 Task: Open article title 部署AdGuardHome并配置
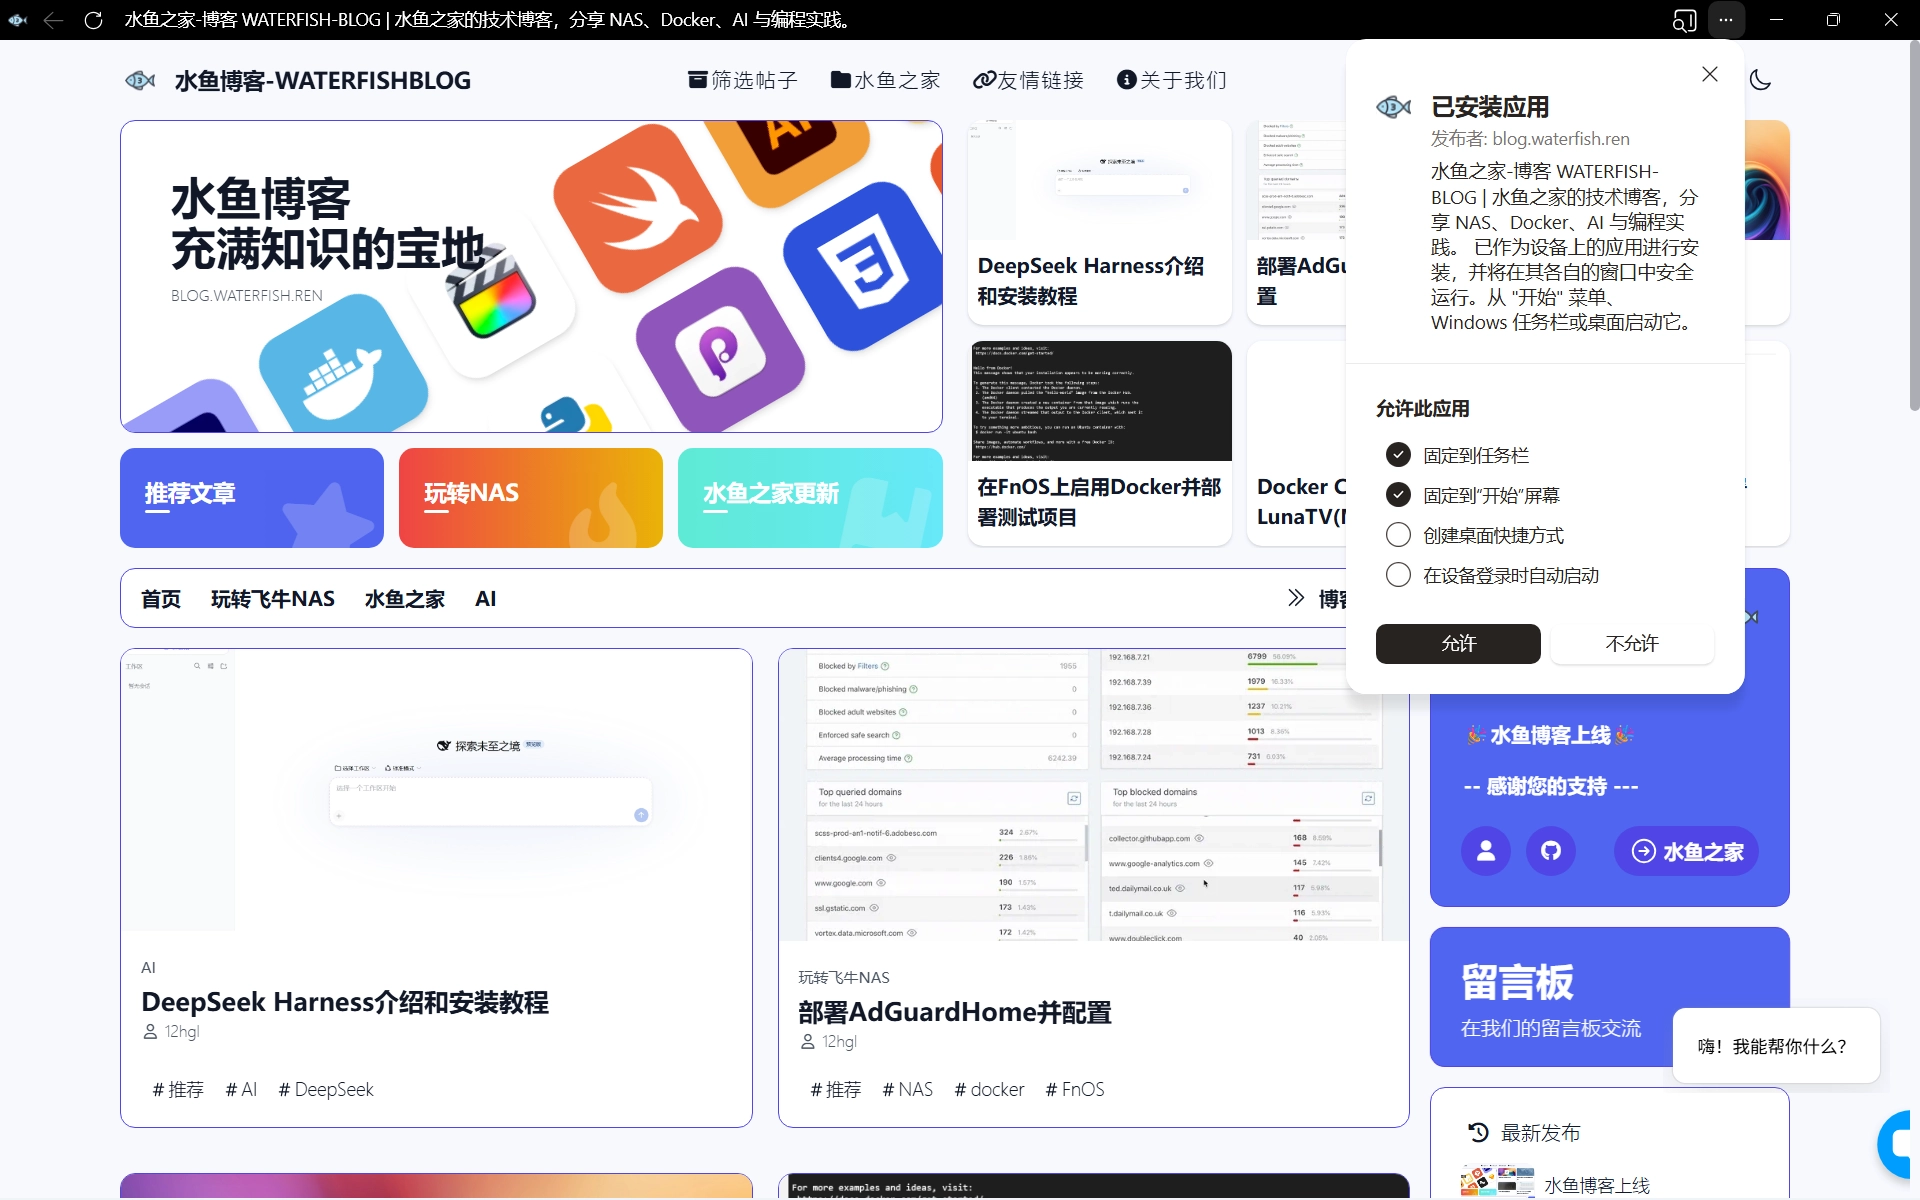click(955, 1012)
